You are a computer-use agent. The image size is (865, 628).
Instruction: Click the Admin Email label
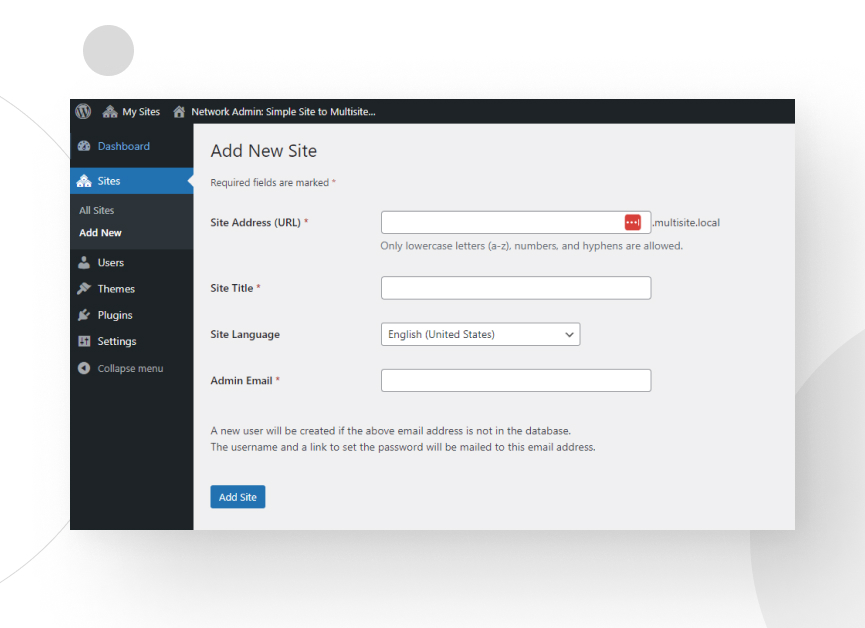[245, 381]
